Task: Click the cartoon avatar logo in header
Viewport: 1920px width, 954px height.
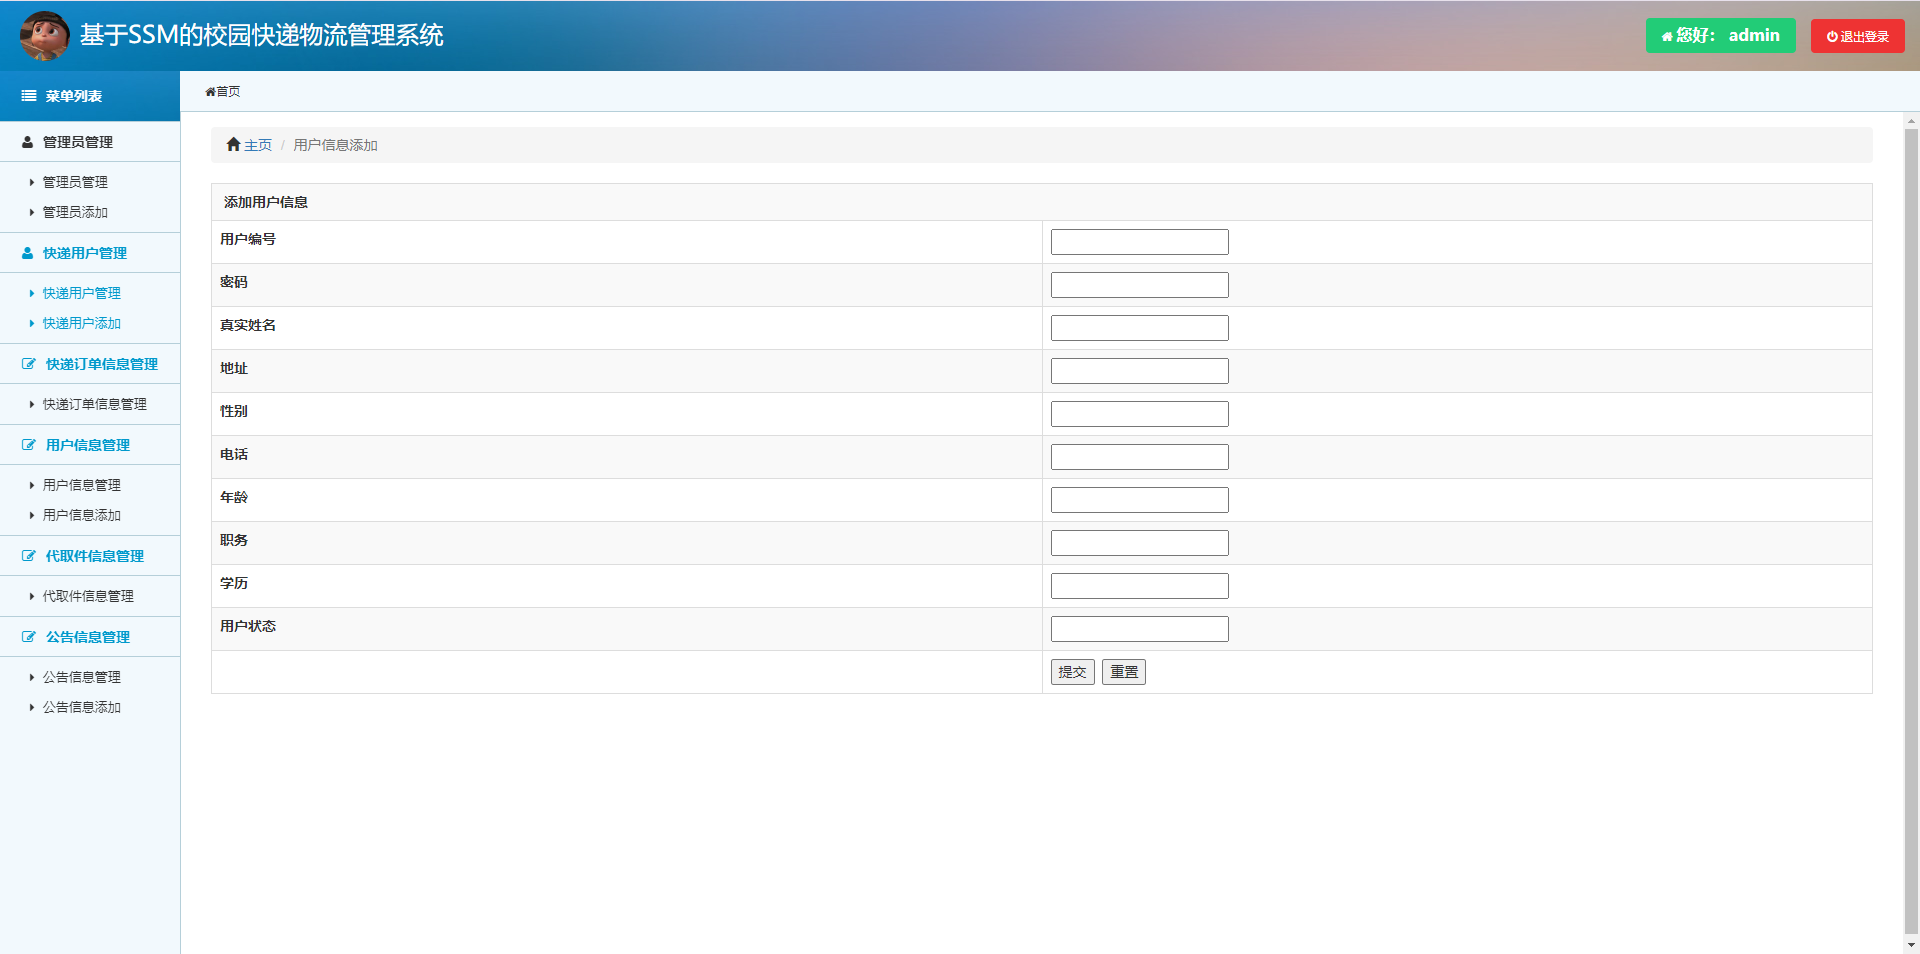Action: tap(44, 36)
